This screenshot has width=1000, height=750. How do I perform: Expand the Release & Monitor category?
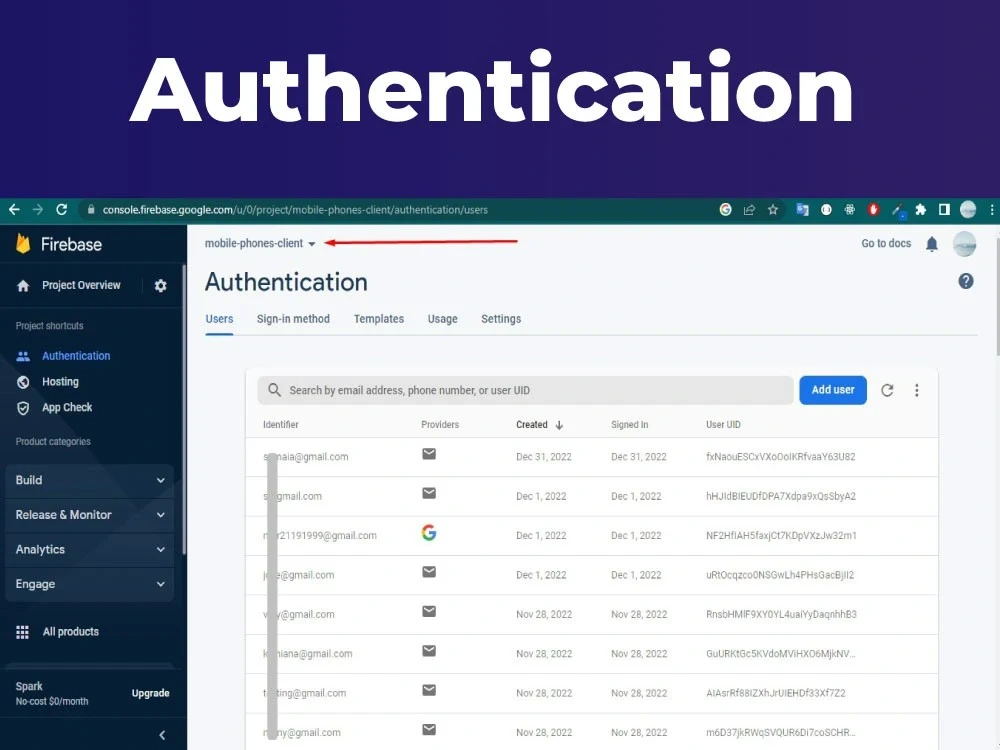(89, 515)
